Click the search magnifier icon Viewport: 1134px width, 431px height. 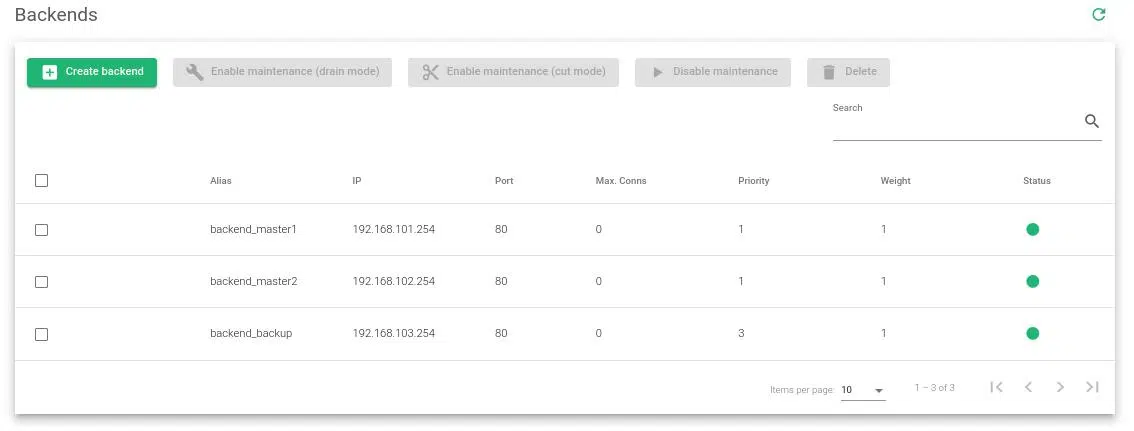click(1091, 122)
